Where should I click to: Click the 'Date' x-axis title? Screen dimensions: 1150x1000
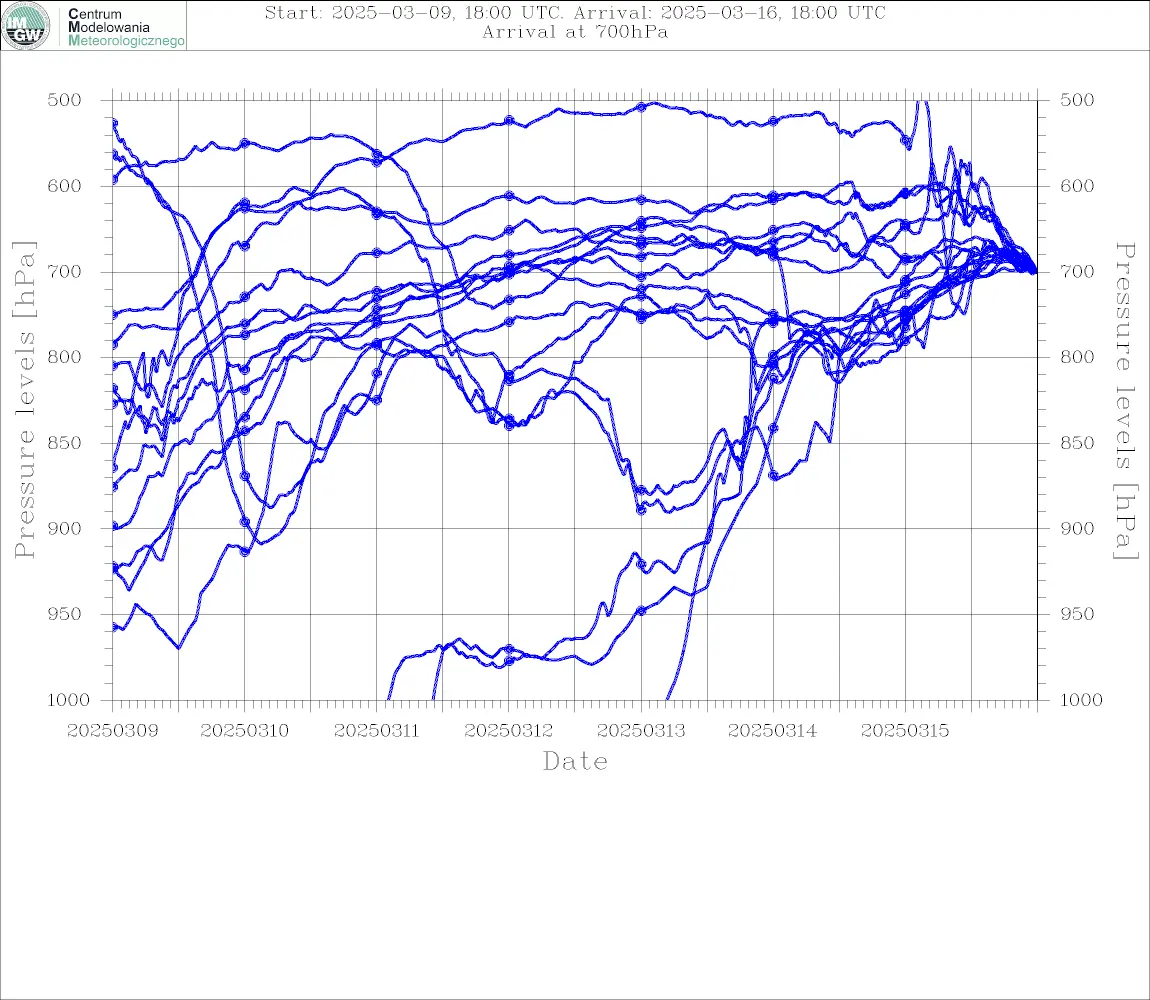575,761
